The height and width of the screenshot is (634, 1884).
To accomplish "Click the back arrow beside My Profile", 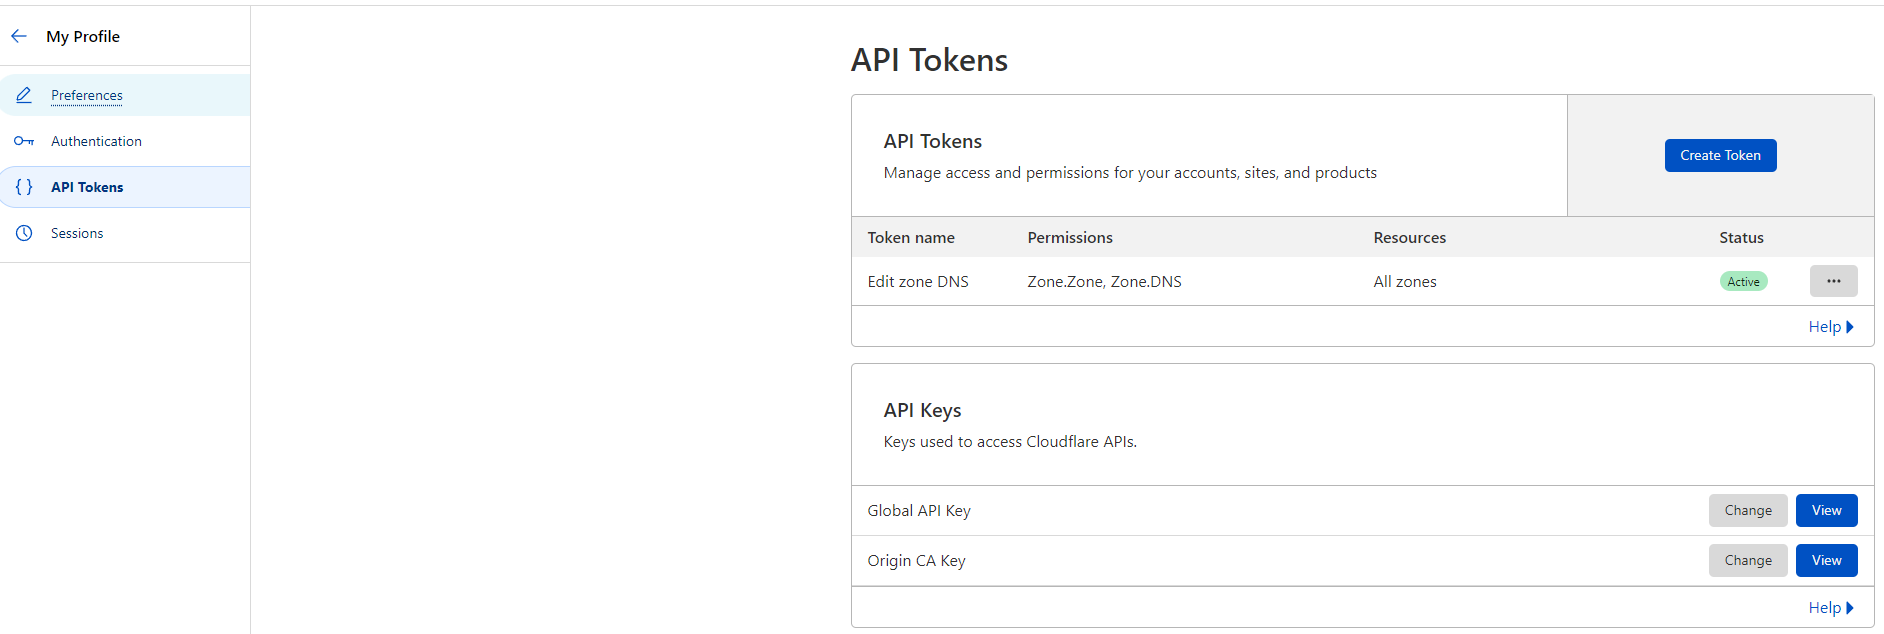I will pyautogui.click(x=19, y=36).
